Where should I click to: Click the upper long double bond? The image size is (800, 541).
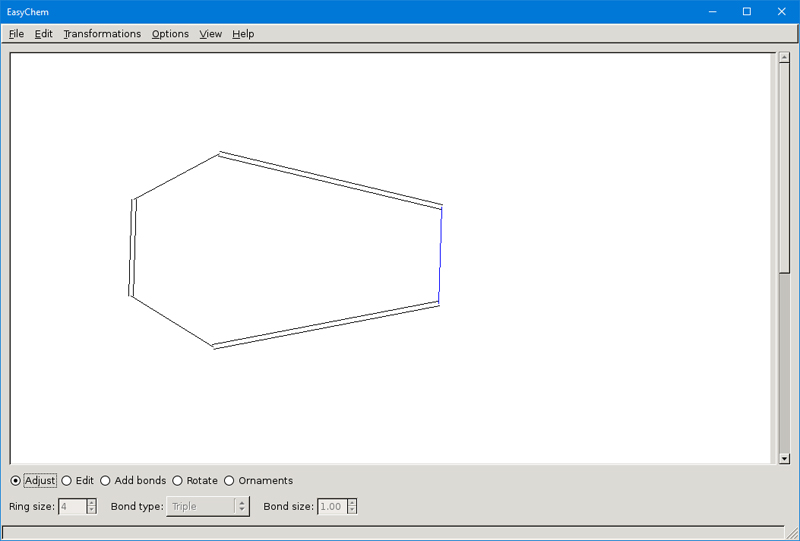(x=330, y=180)
